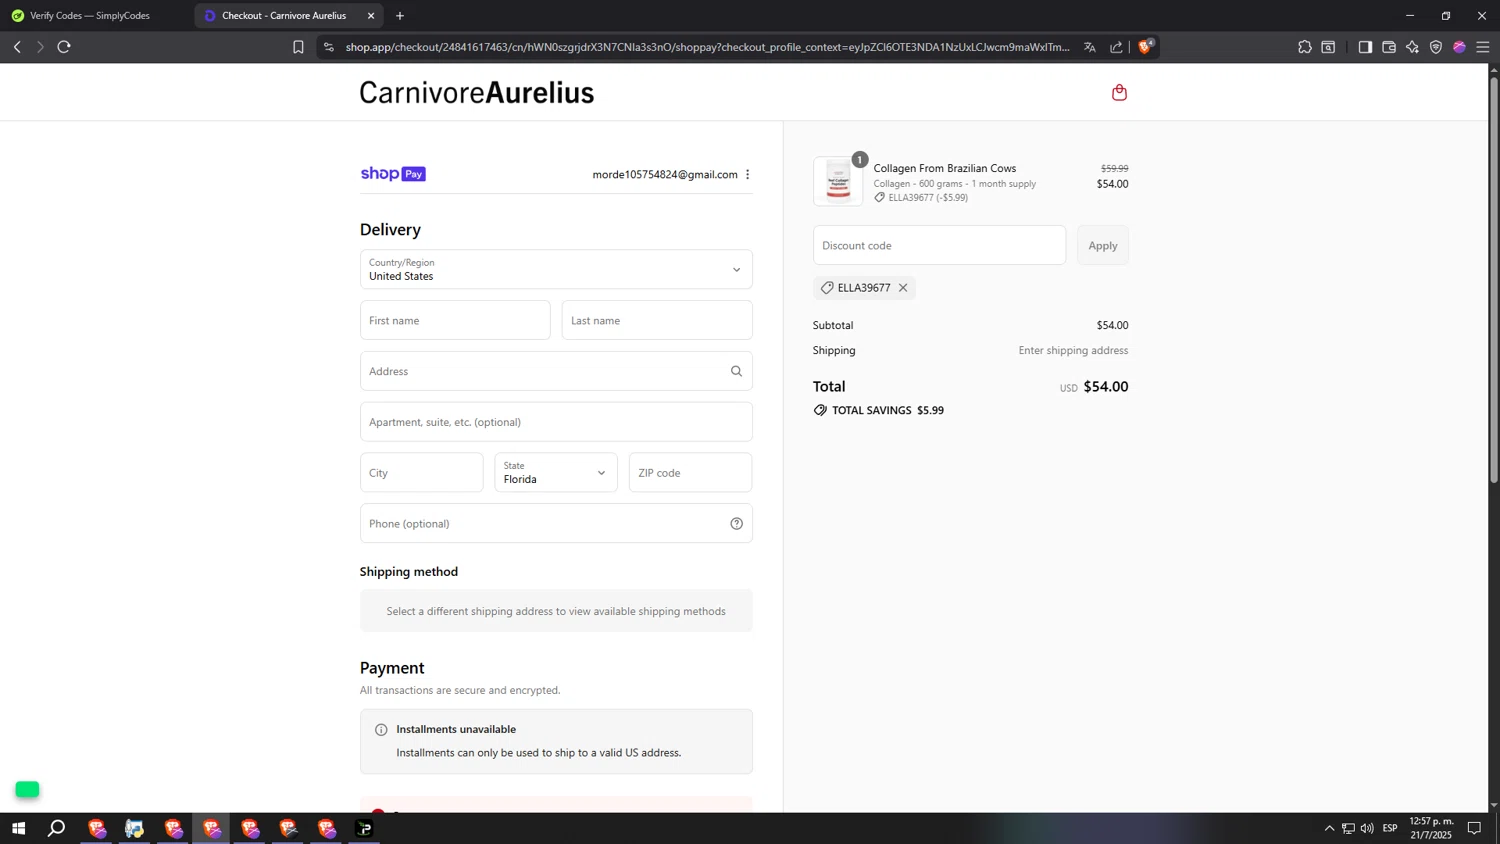
Task: Click the Total Savings tag icon
Action: 820,410
